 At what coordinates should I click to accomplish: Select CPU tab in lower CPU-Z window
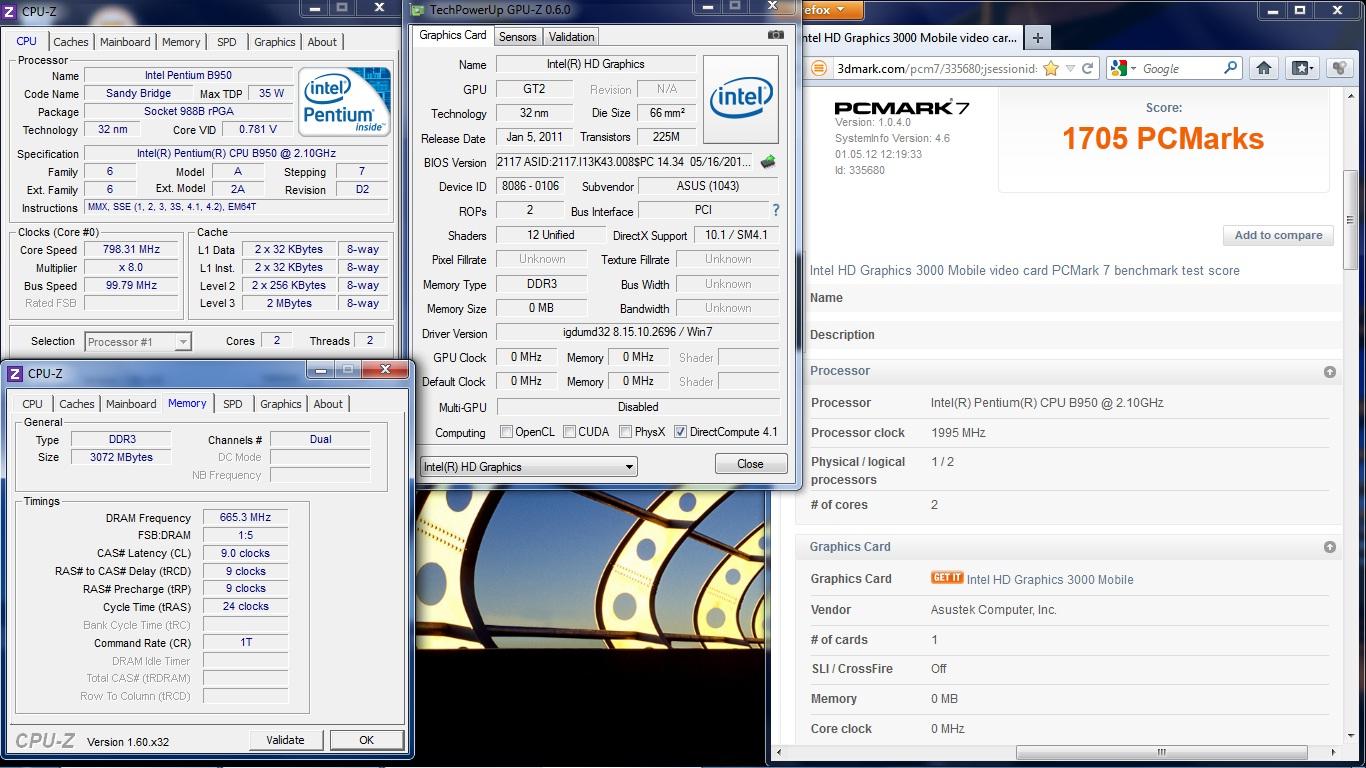33,404
